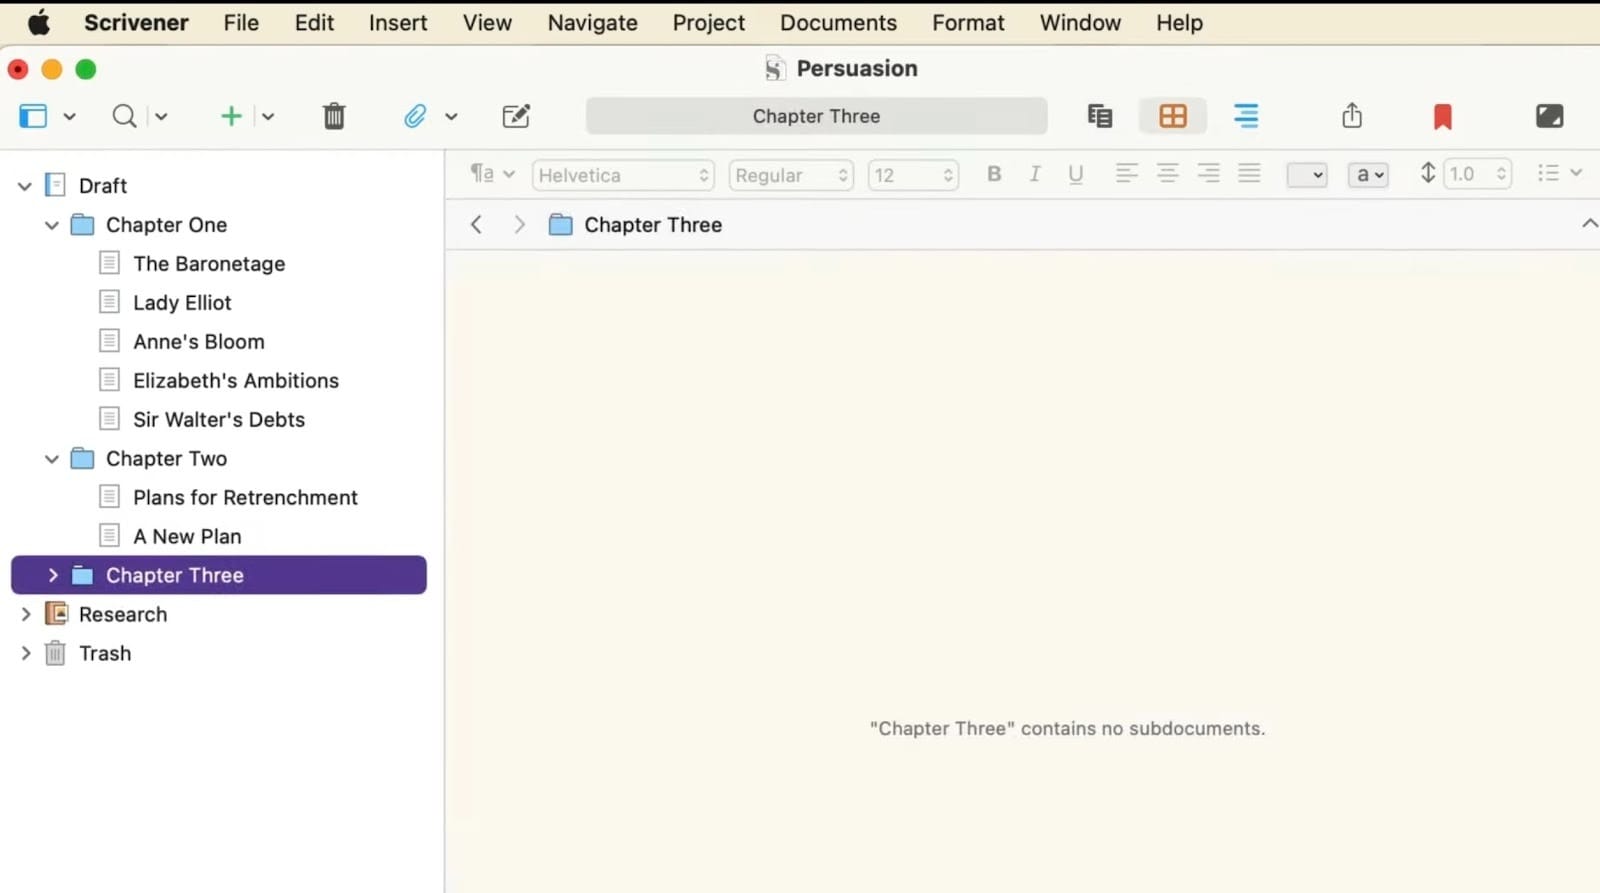Toggle underline formatting

(1076, 174)
